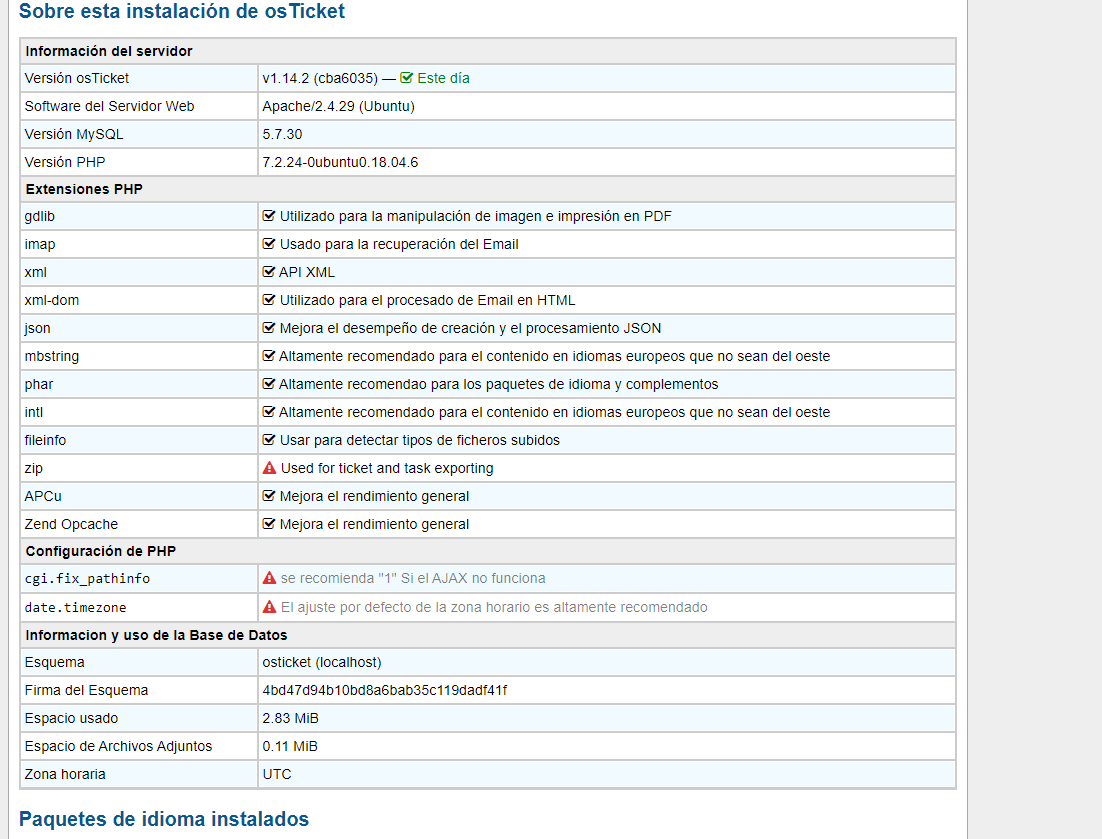The height and width of the screenshot is (839, 1102).
Task: Click the warning icon for cgi.fix_pathinfo
Action: click(269, 578)
